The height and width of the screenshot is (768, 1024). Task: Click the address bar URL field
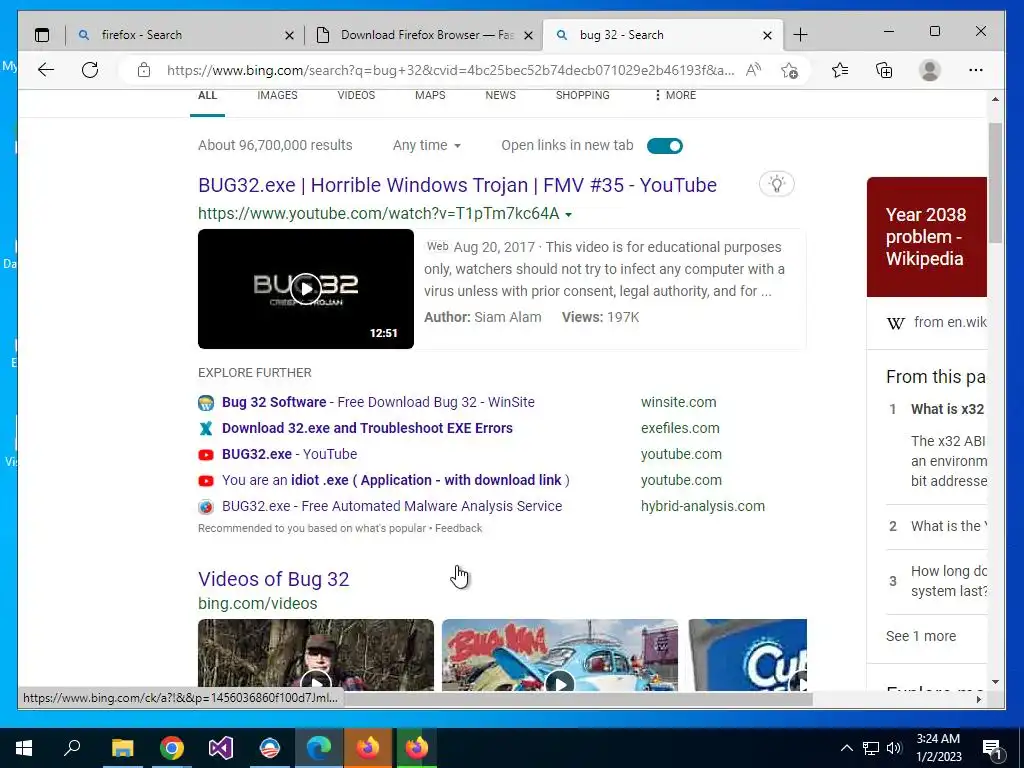[x=451, y=70]
